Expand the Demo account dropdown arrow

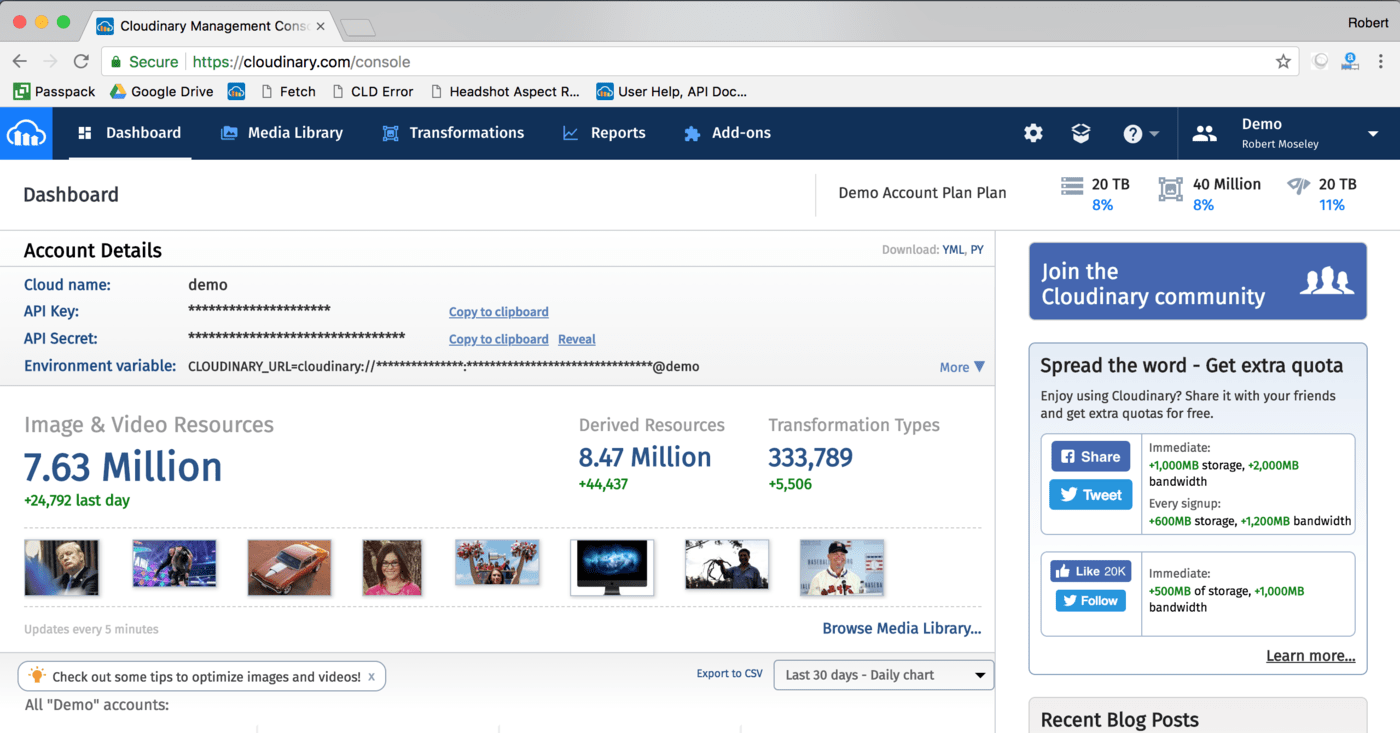tap(1373, 134)
